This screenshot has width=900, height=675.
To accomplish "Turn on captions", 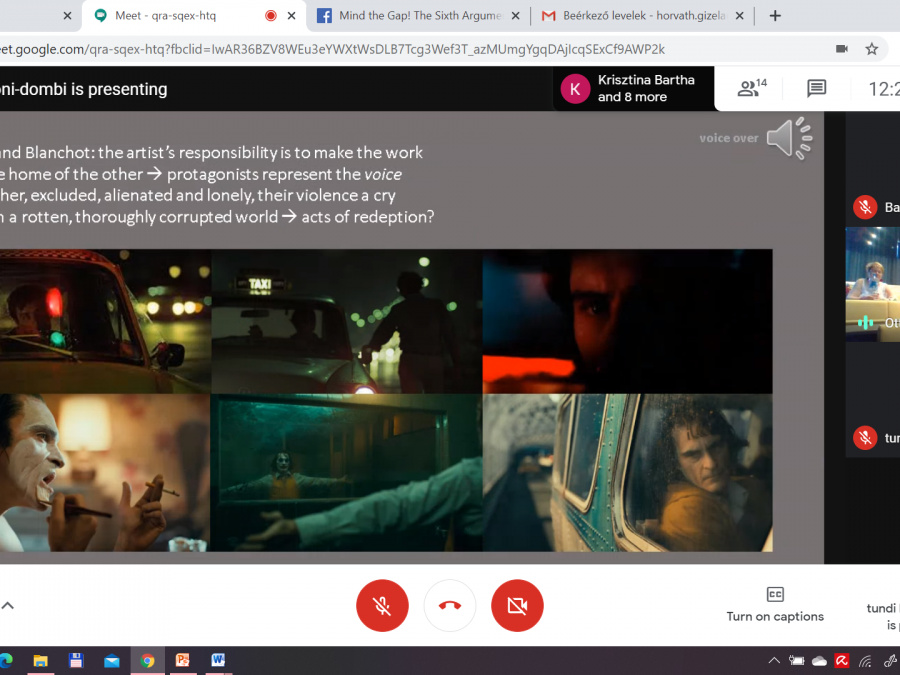I will 775,605.
